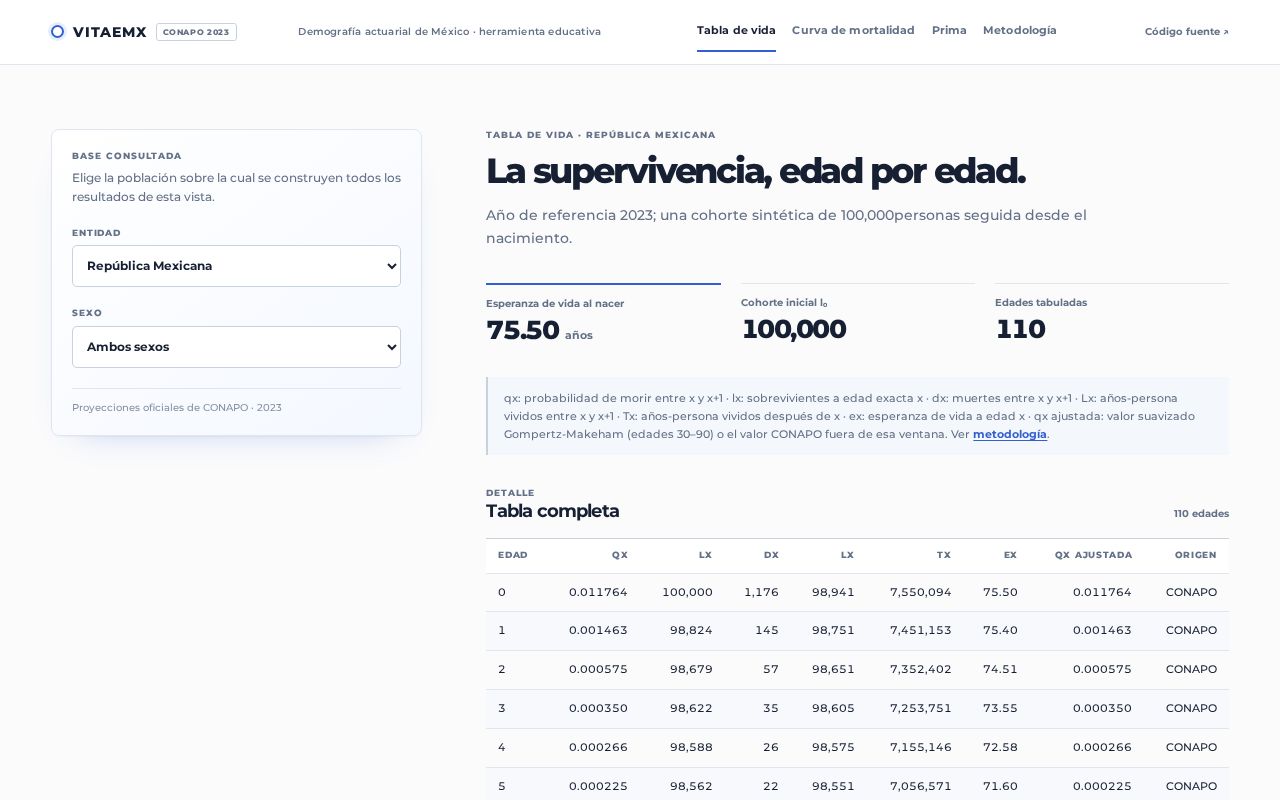Click the CONAPO origin cell in age 4 row
This screenshot has width=1280, height=800.
pyautogui.click(x=1191, y=747)
